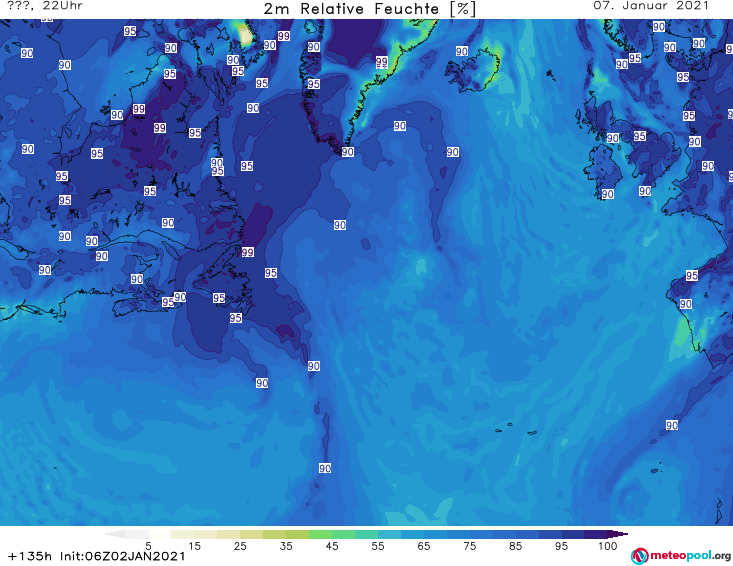733x566 pixels.
Task: Click the meteopool.org logo
Action: (681, 556)
